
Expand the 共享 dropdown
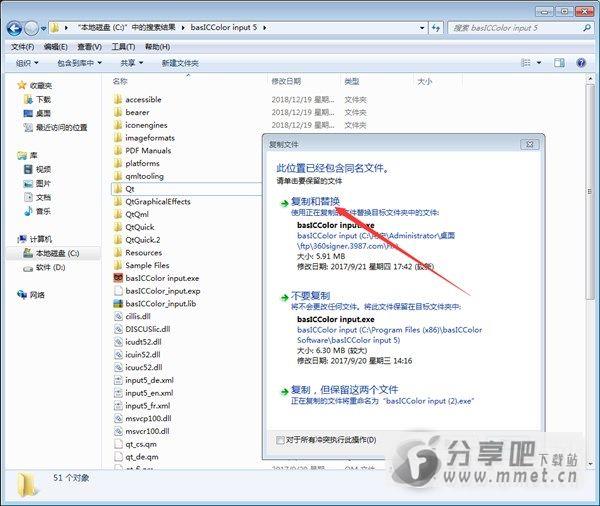[x=132, y=63]
